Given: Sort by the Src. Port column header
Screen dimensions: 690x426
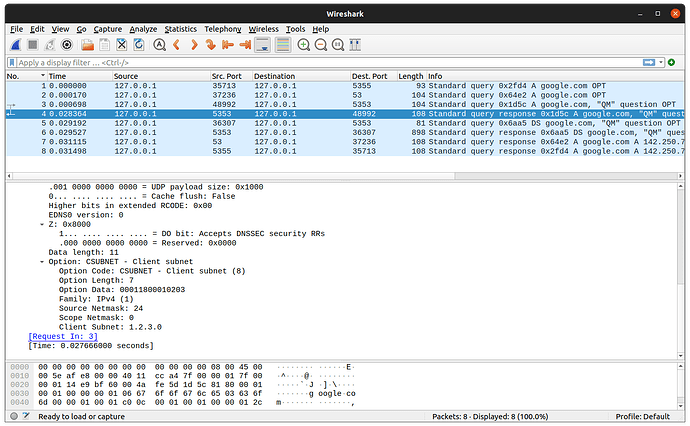Looking at the screenshot, I should pyautogui.click(x=231, y=76).
